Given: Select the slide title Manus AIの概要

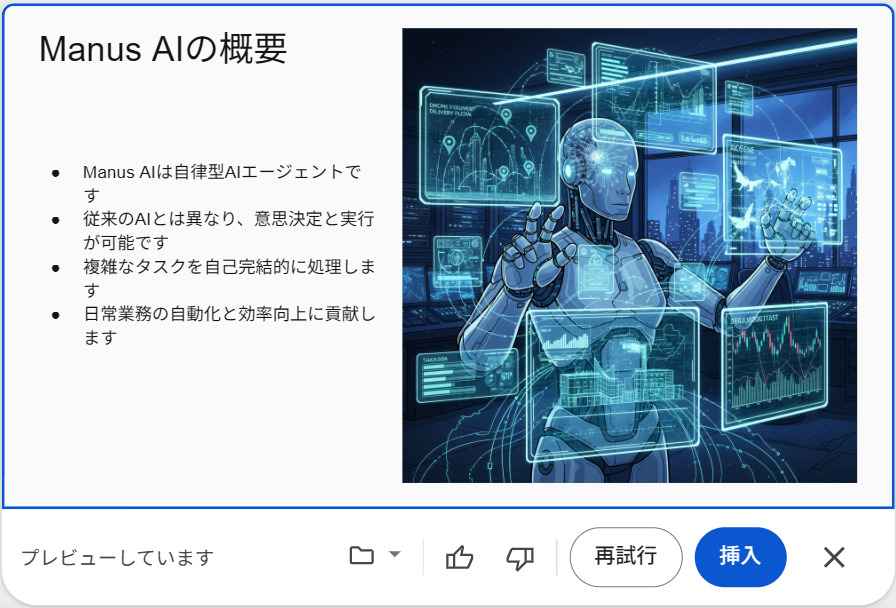Looking at the screenshot, I should coord(163,49).
